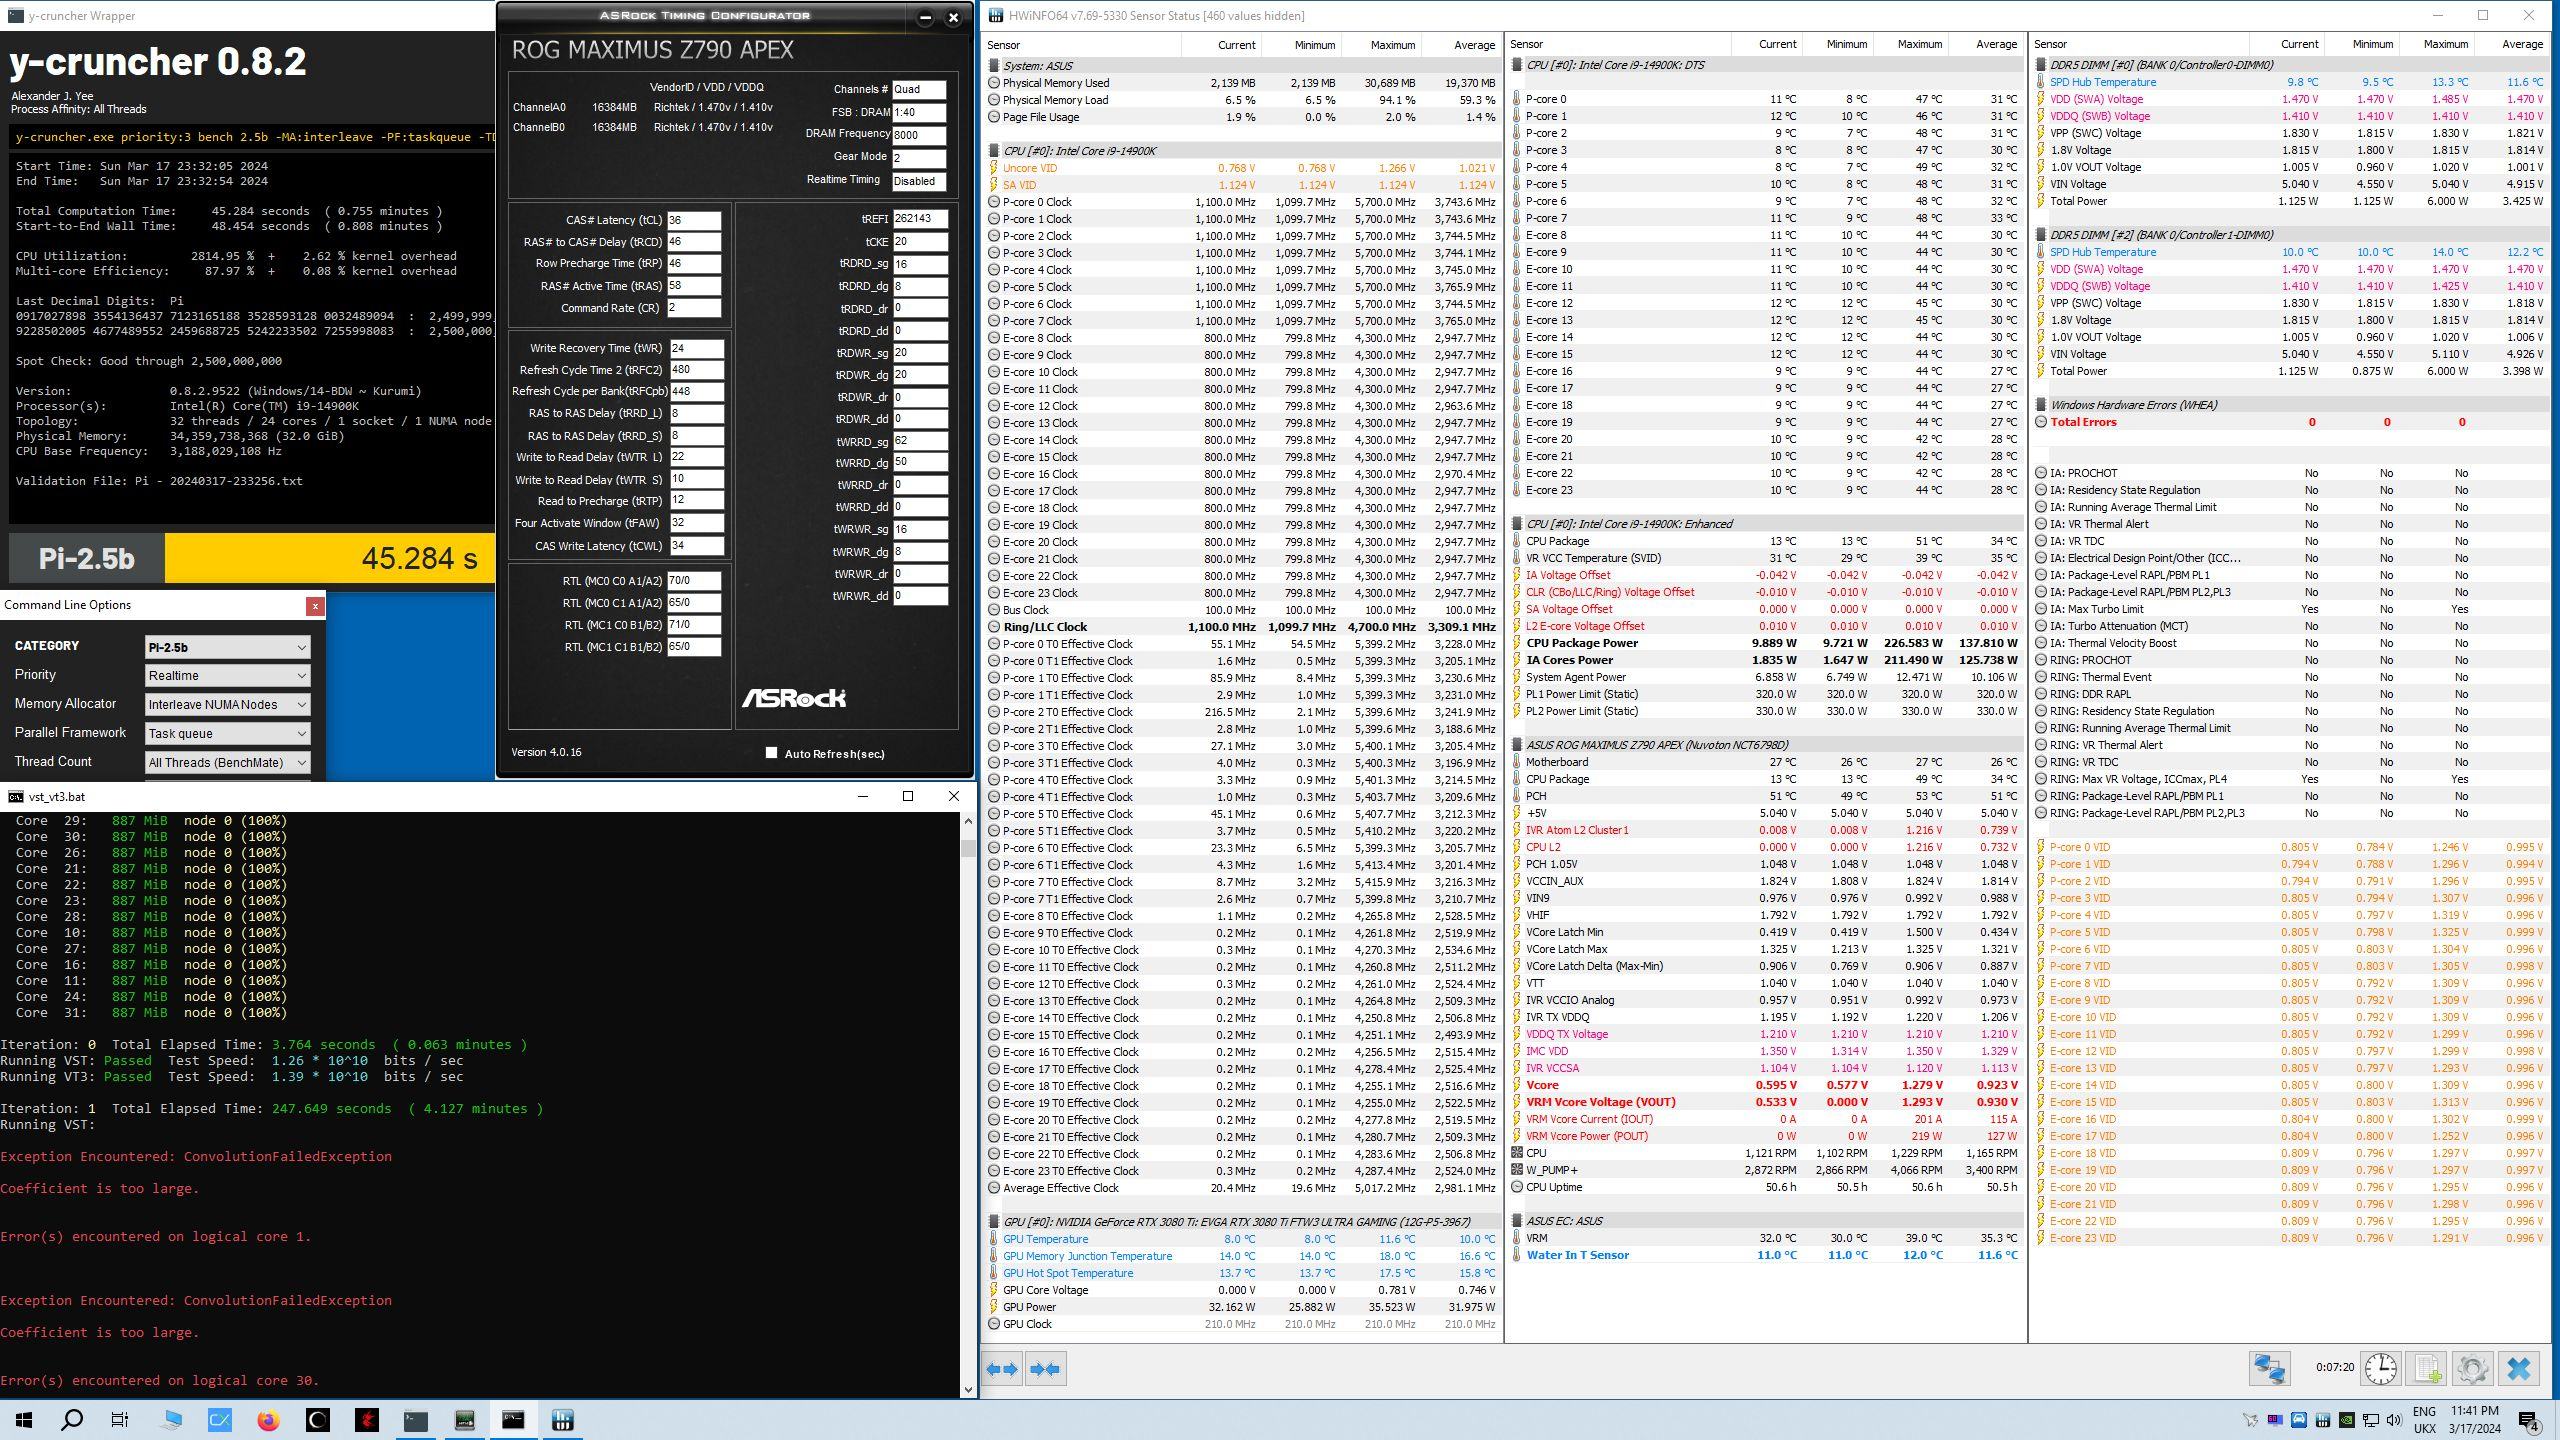Viewport: 2560px width, 1440px height.
Task: Open the Parallel Framework Task queue dropdown
Action: tap(227, 734)
